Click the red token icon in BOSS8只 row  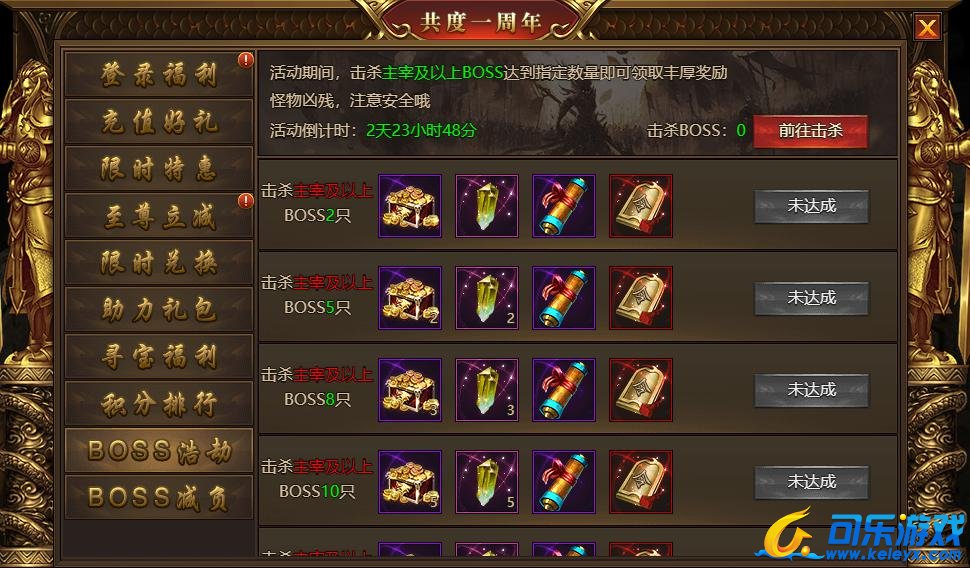(x=641, y=390)
